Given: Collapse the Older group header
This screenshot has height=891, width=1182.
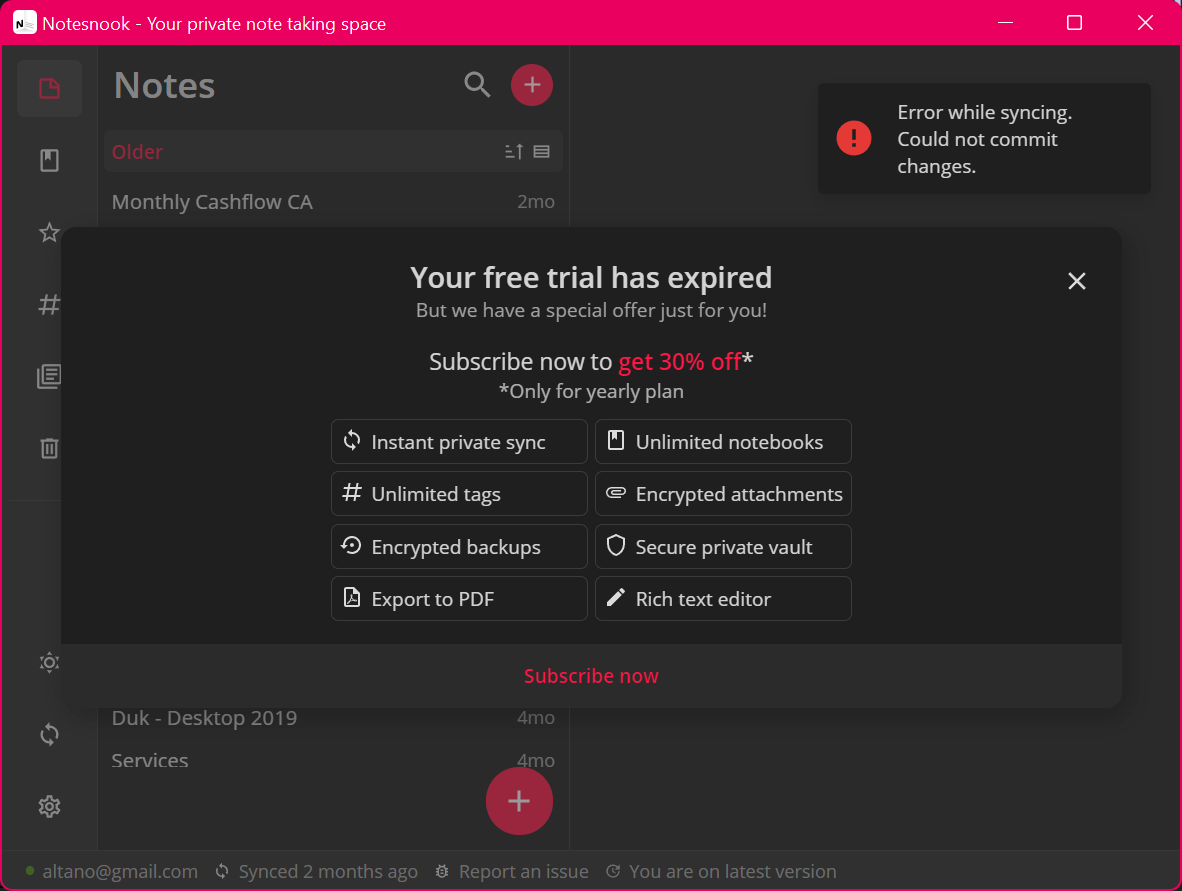Looking at the screenshot, I should tap(332, 151).
